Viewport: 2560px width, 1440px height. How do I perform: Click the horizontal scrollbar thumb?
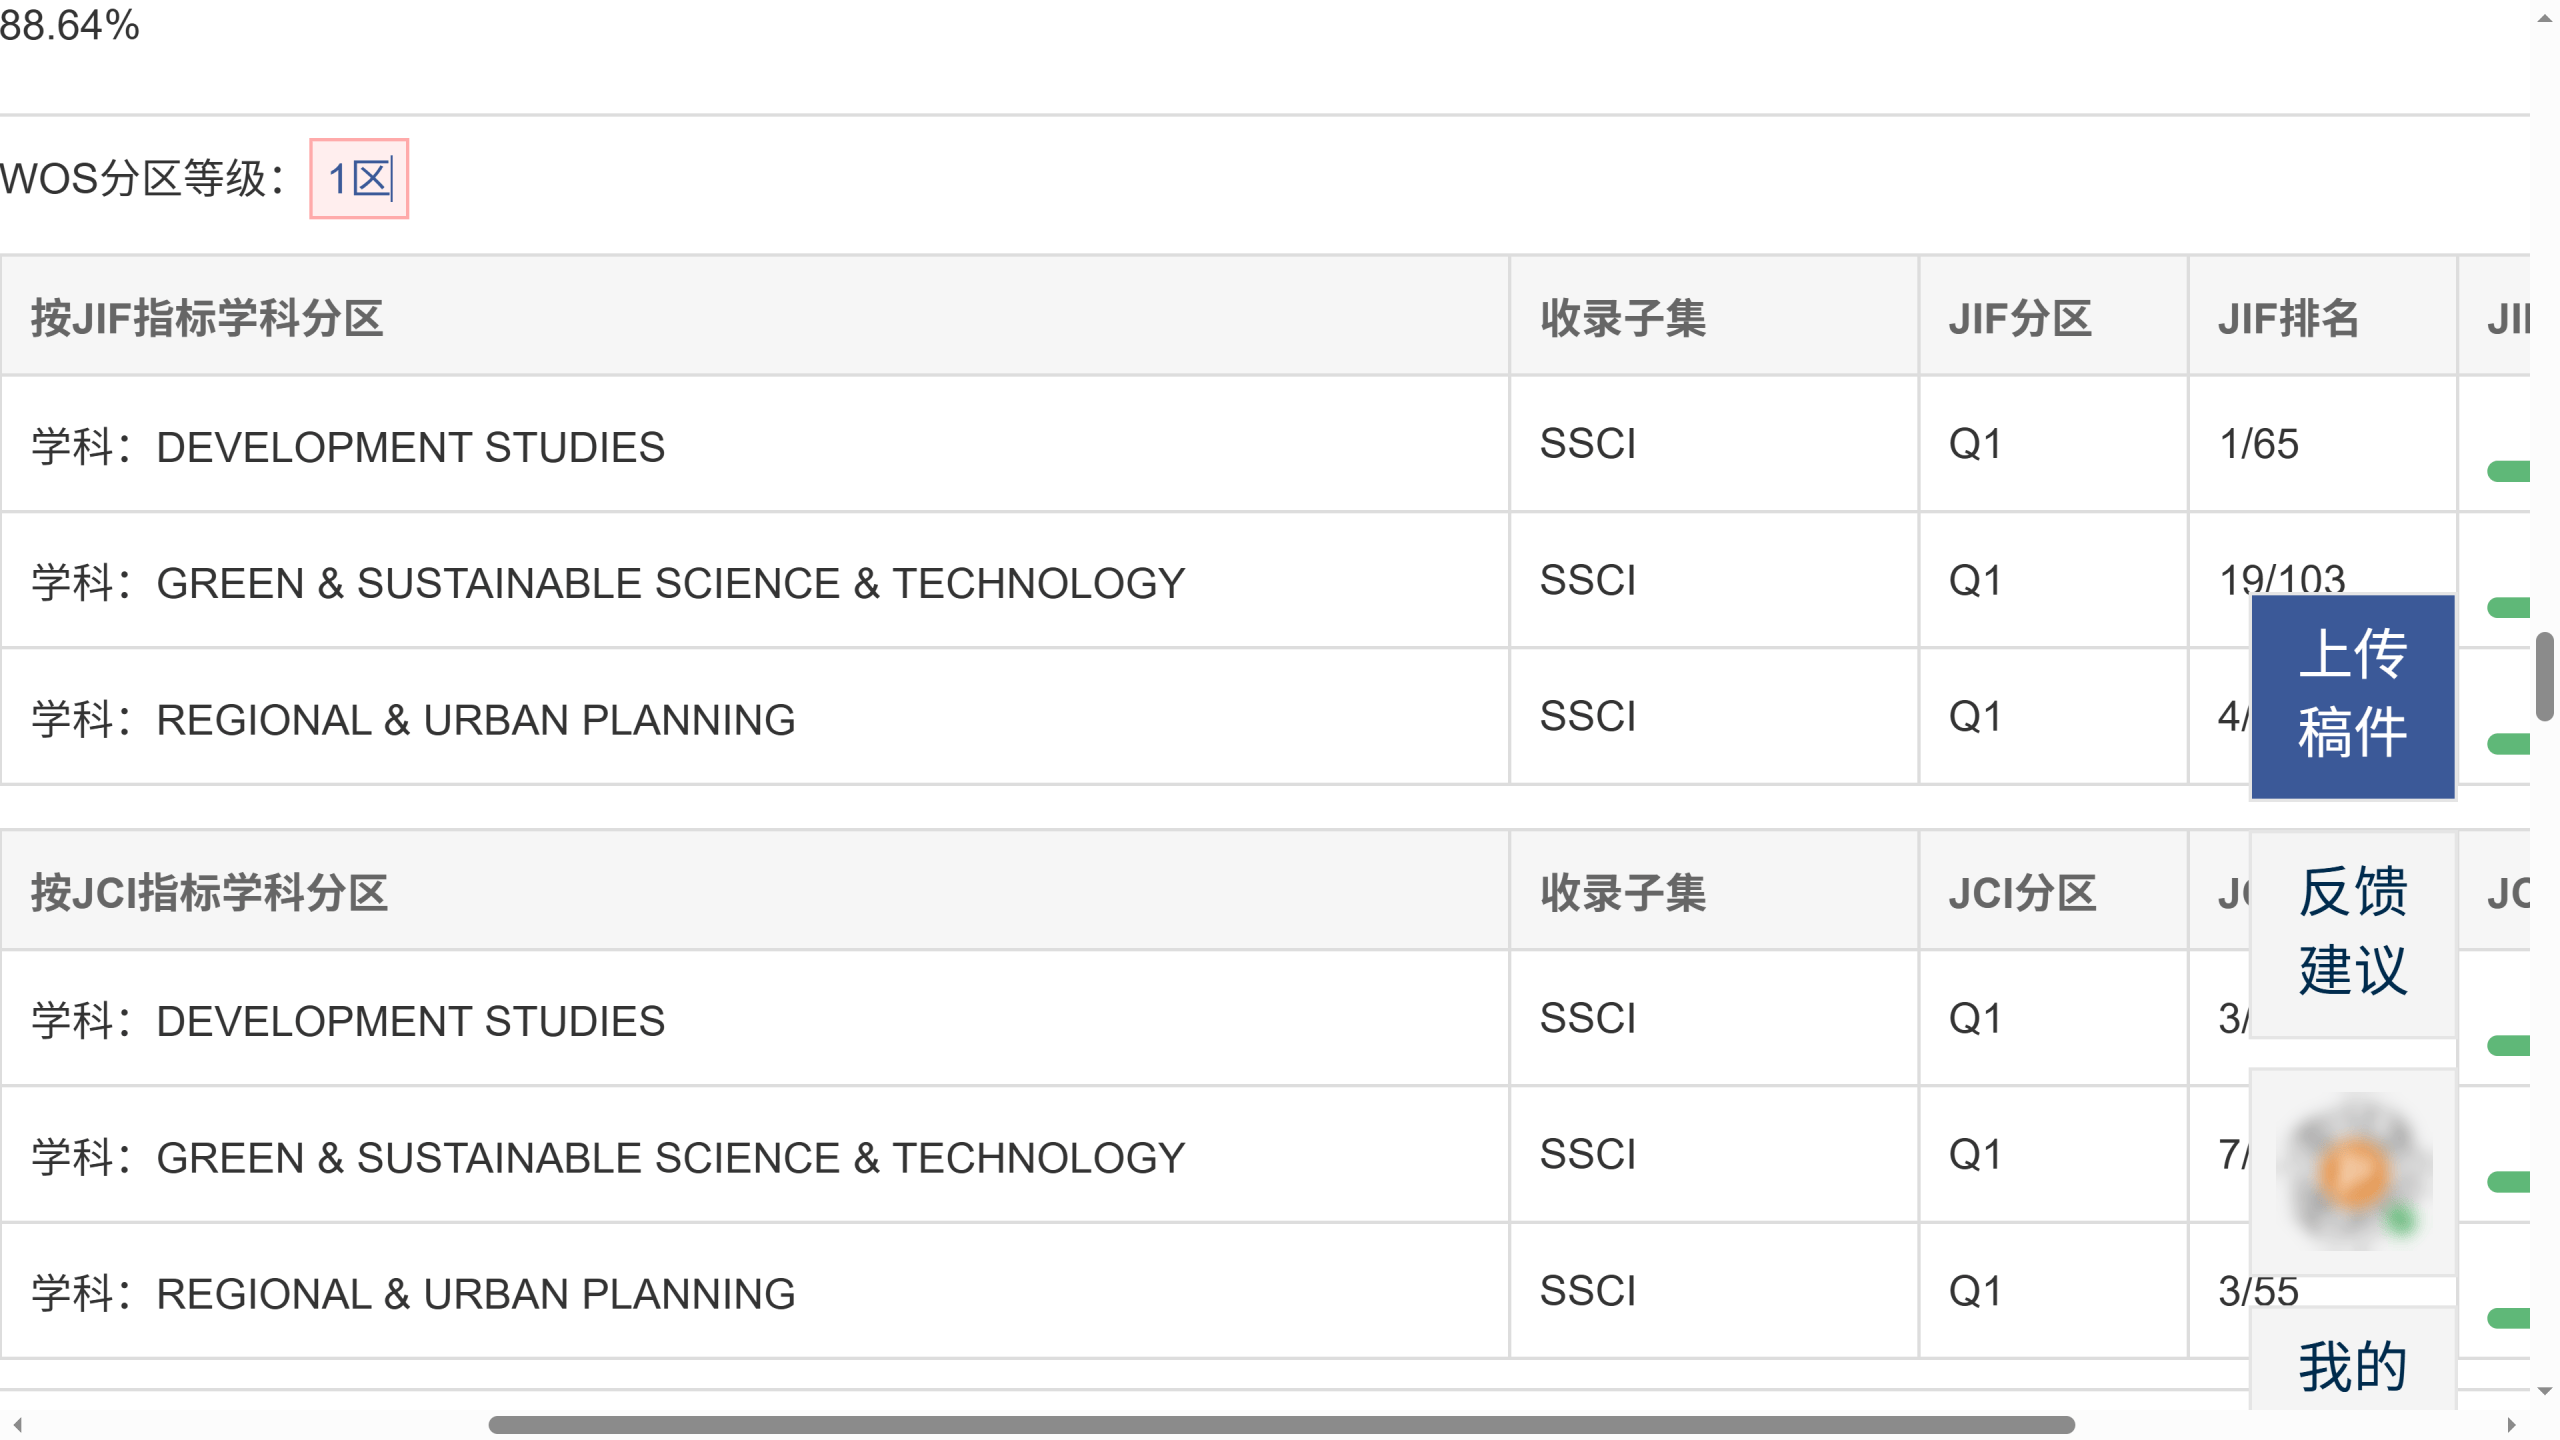(1280, 1425)
